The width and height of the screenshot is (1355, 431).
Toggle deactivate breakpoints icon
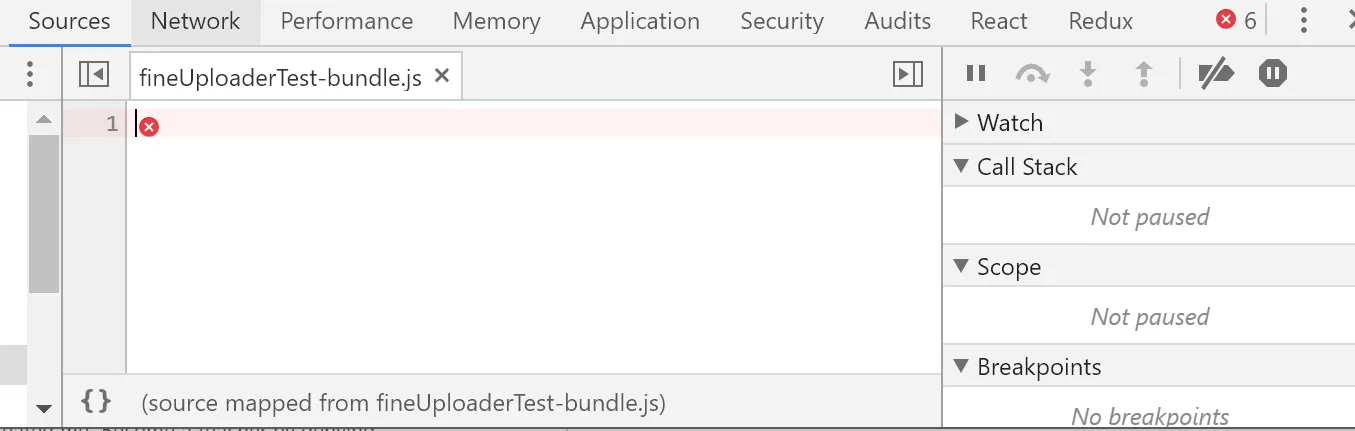pyautogui.click(x=1216, y=73)
